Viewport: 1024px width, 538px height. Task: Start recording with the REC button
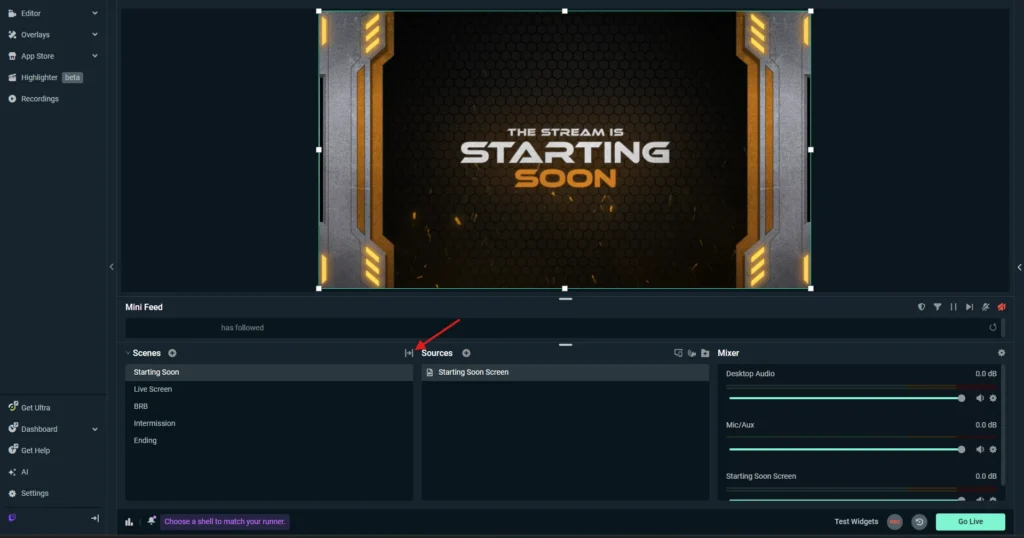click(895, 522)
